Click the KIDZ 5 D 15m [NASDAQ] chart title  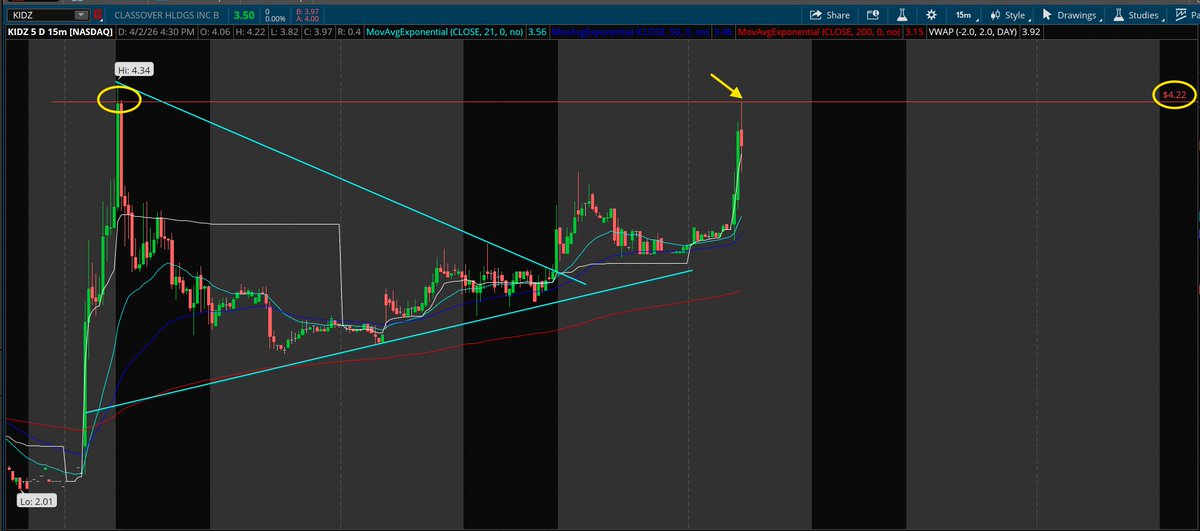point(59,33)
